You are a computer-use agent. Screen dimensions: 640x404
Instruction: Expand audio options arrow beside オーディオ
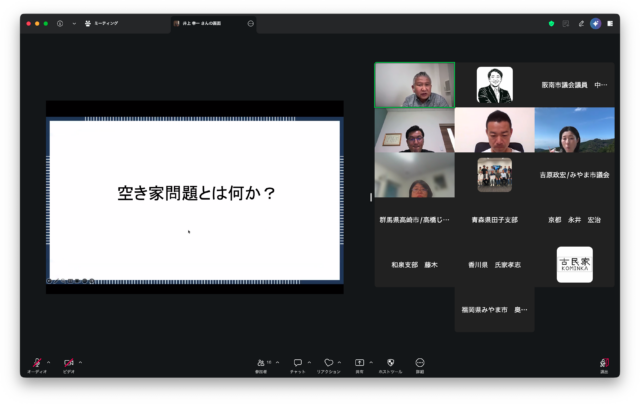point(48,362)
